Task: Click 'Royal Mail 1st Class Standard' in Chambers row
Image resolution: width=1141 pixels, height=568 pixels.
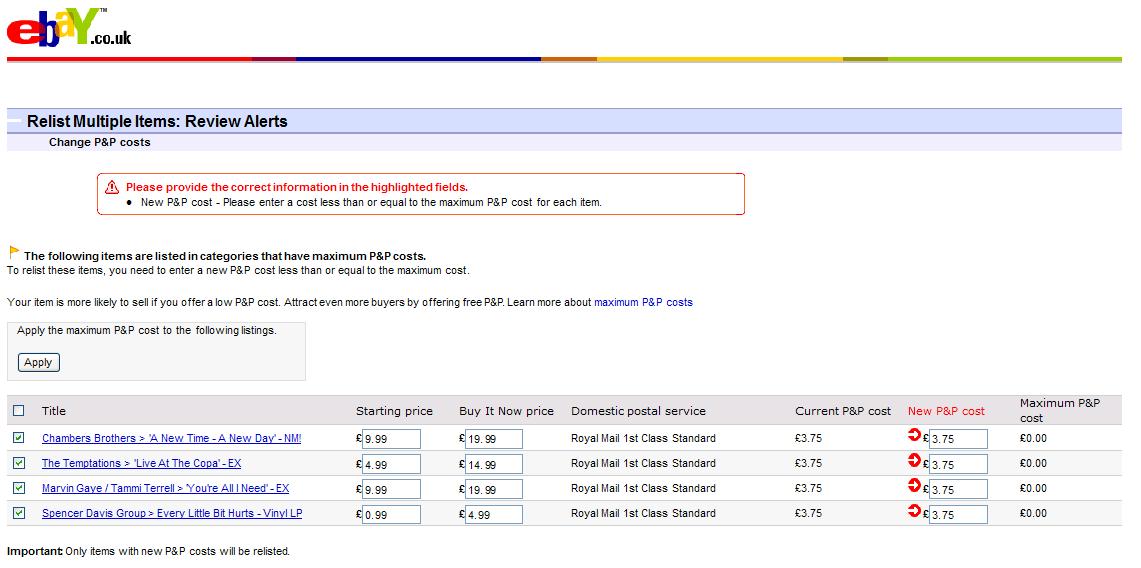Action: 643,439
